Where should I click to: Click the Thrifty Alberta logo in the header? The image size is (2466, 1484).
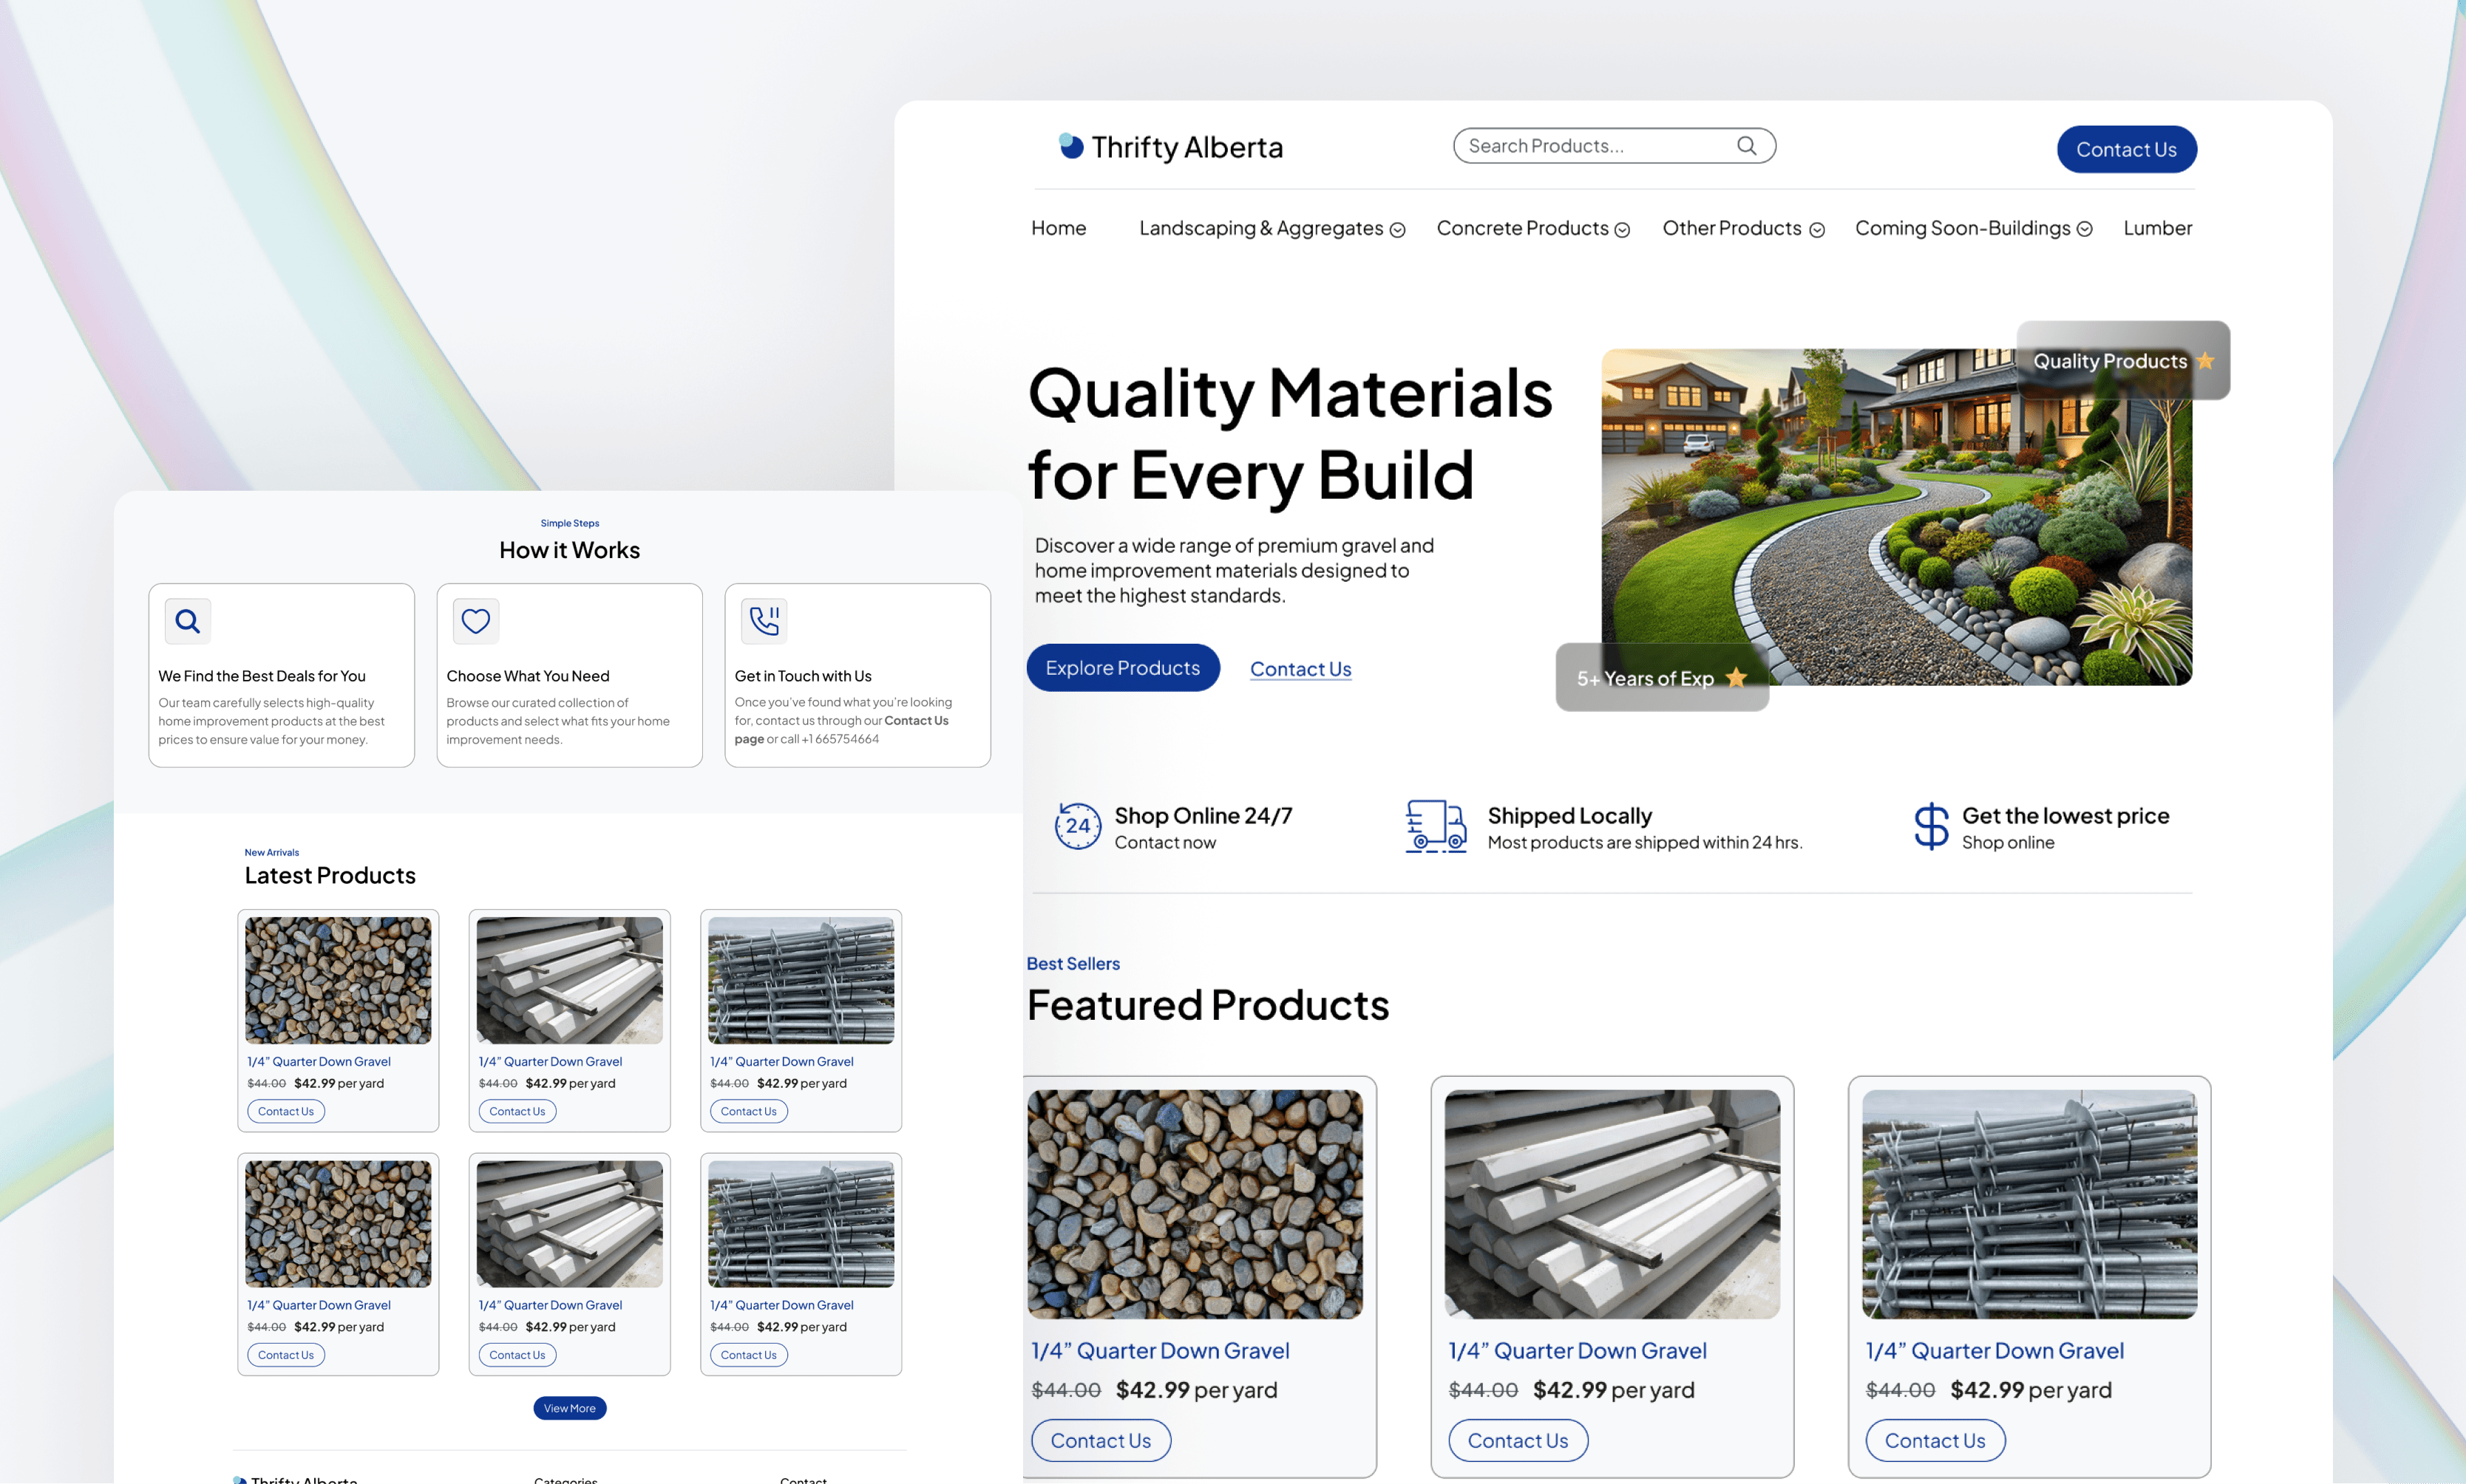point(1170,147)
